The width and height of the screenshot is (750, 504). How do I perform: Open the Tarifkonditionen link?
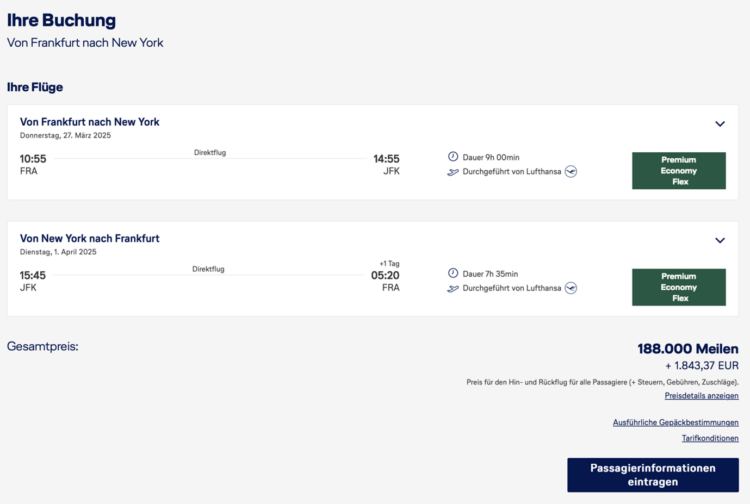pos(710,438)
